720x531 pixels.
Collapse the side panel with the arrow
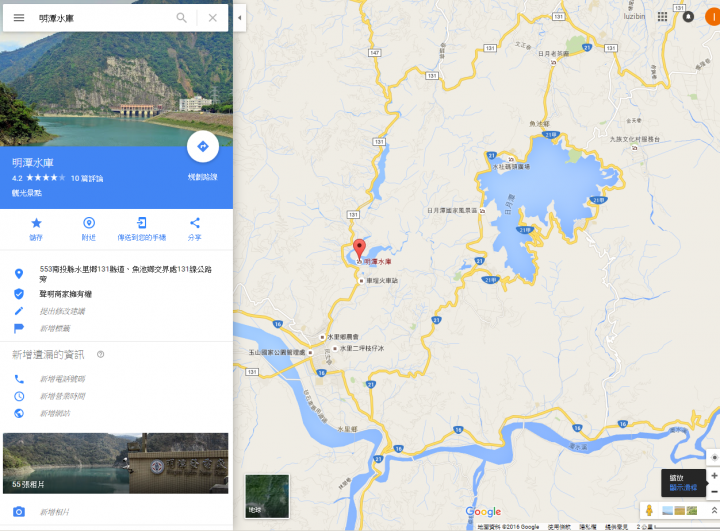(239, 18)
